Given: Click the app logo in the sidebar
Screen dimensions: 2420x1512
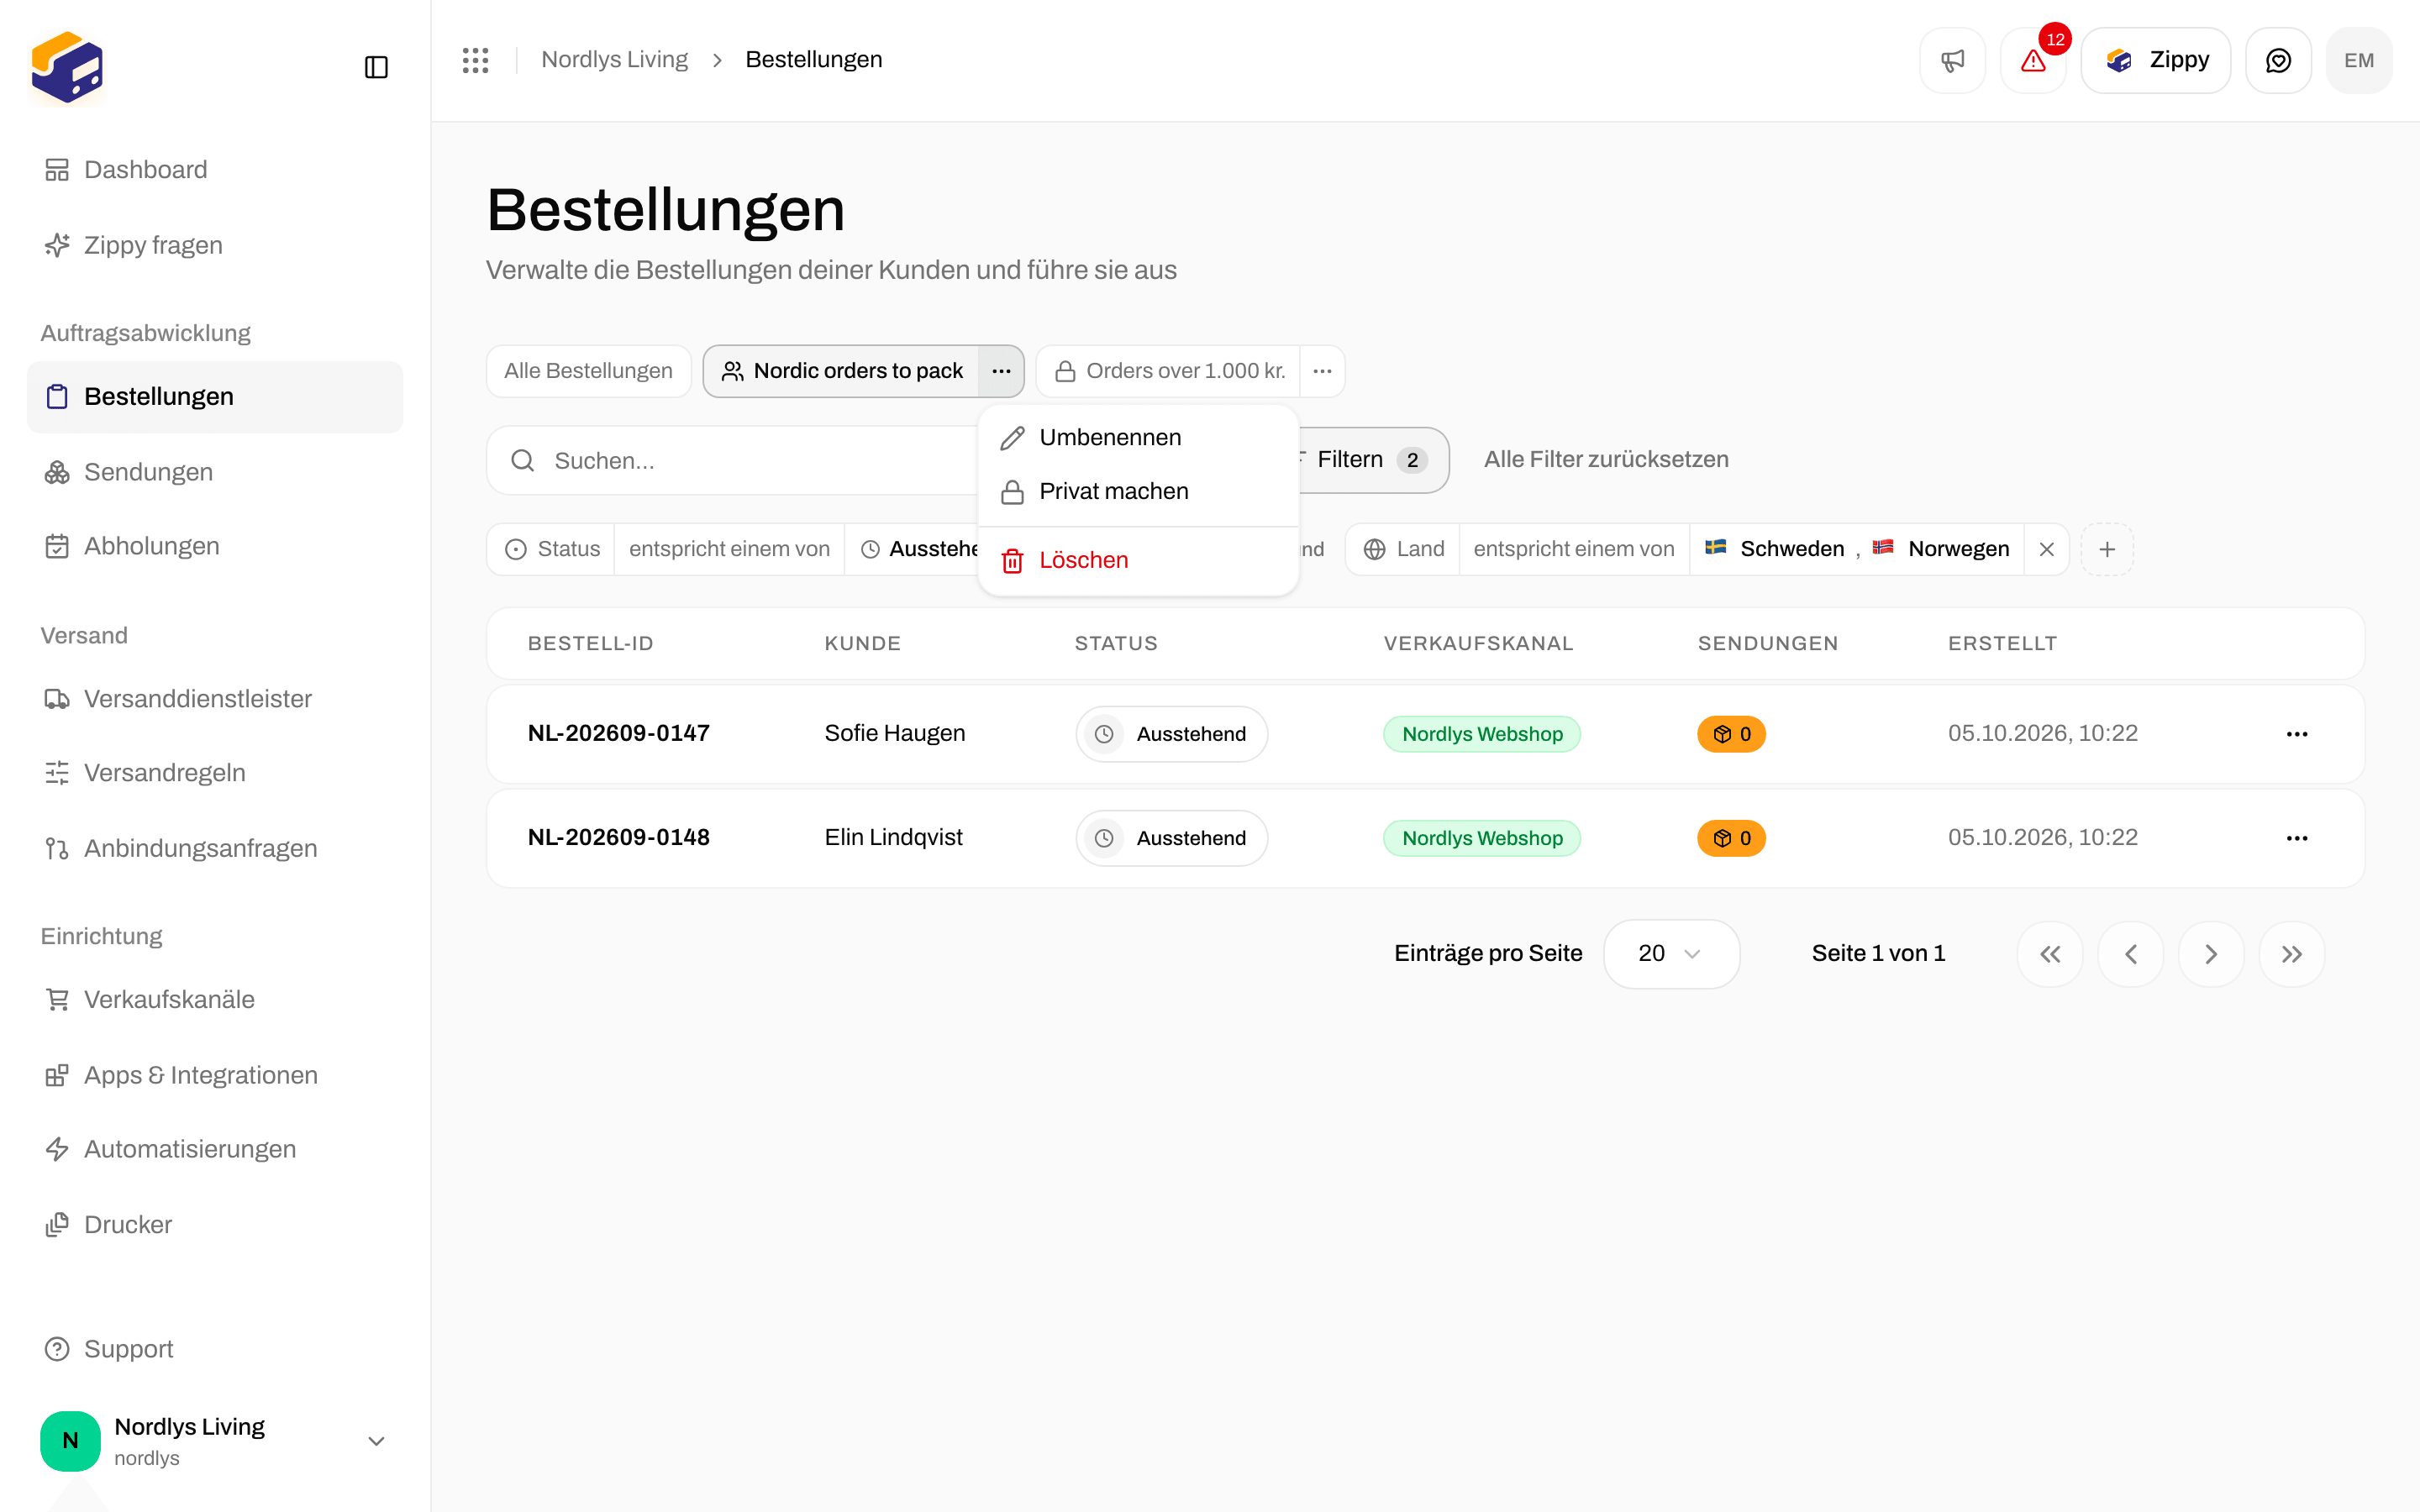Looking at the screenshot, I should [x=67, y=67].
